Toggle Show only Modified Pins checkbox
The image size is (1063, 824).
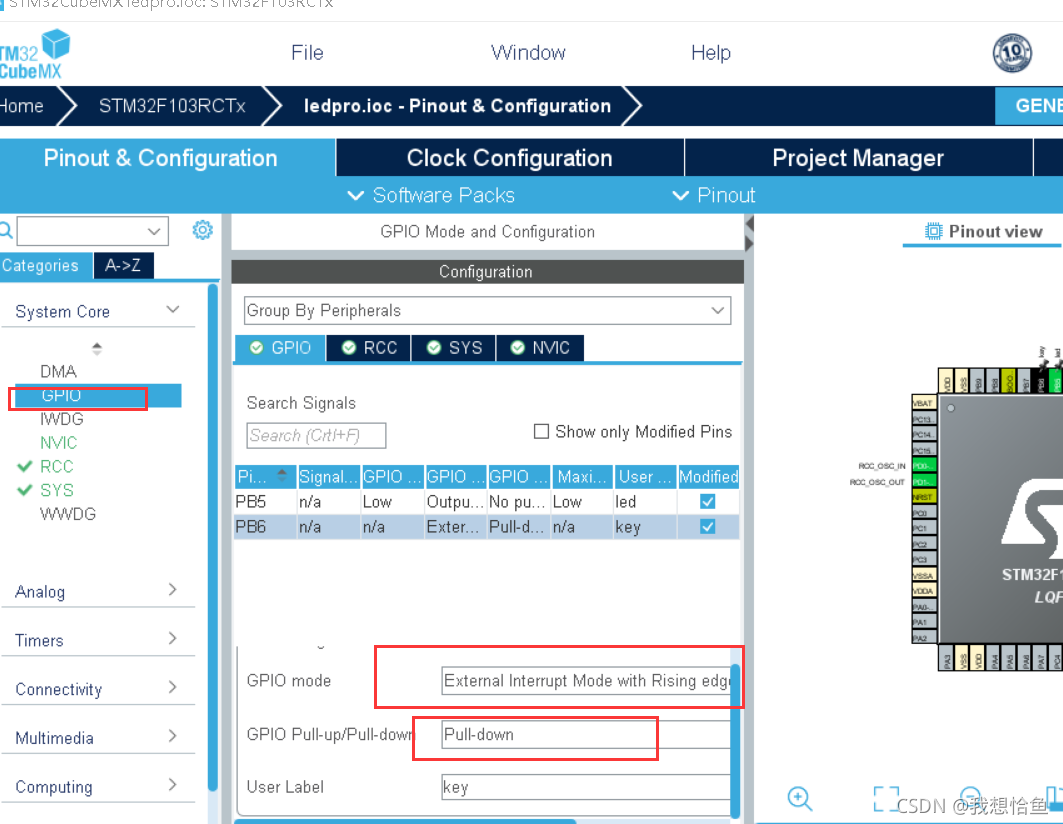click(541, 431)
